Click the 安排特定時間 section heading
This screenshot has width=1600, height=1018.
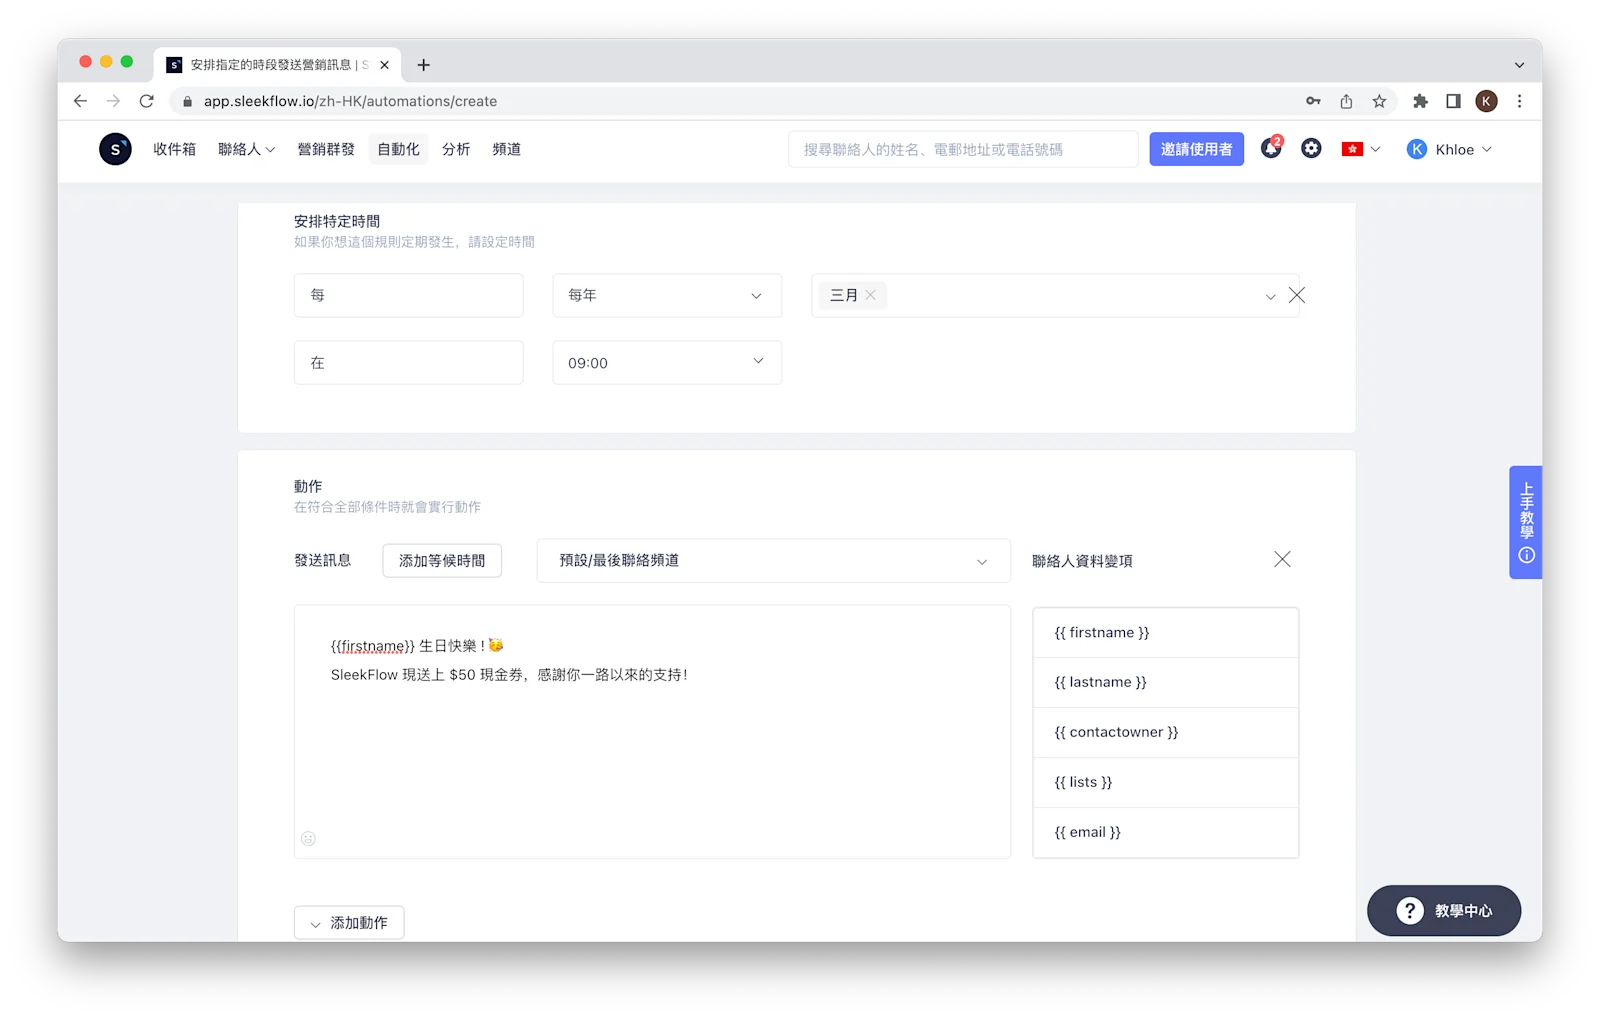pyautogui.click(x=337, y=221)
